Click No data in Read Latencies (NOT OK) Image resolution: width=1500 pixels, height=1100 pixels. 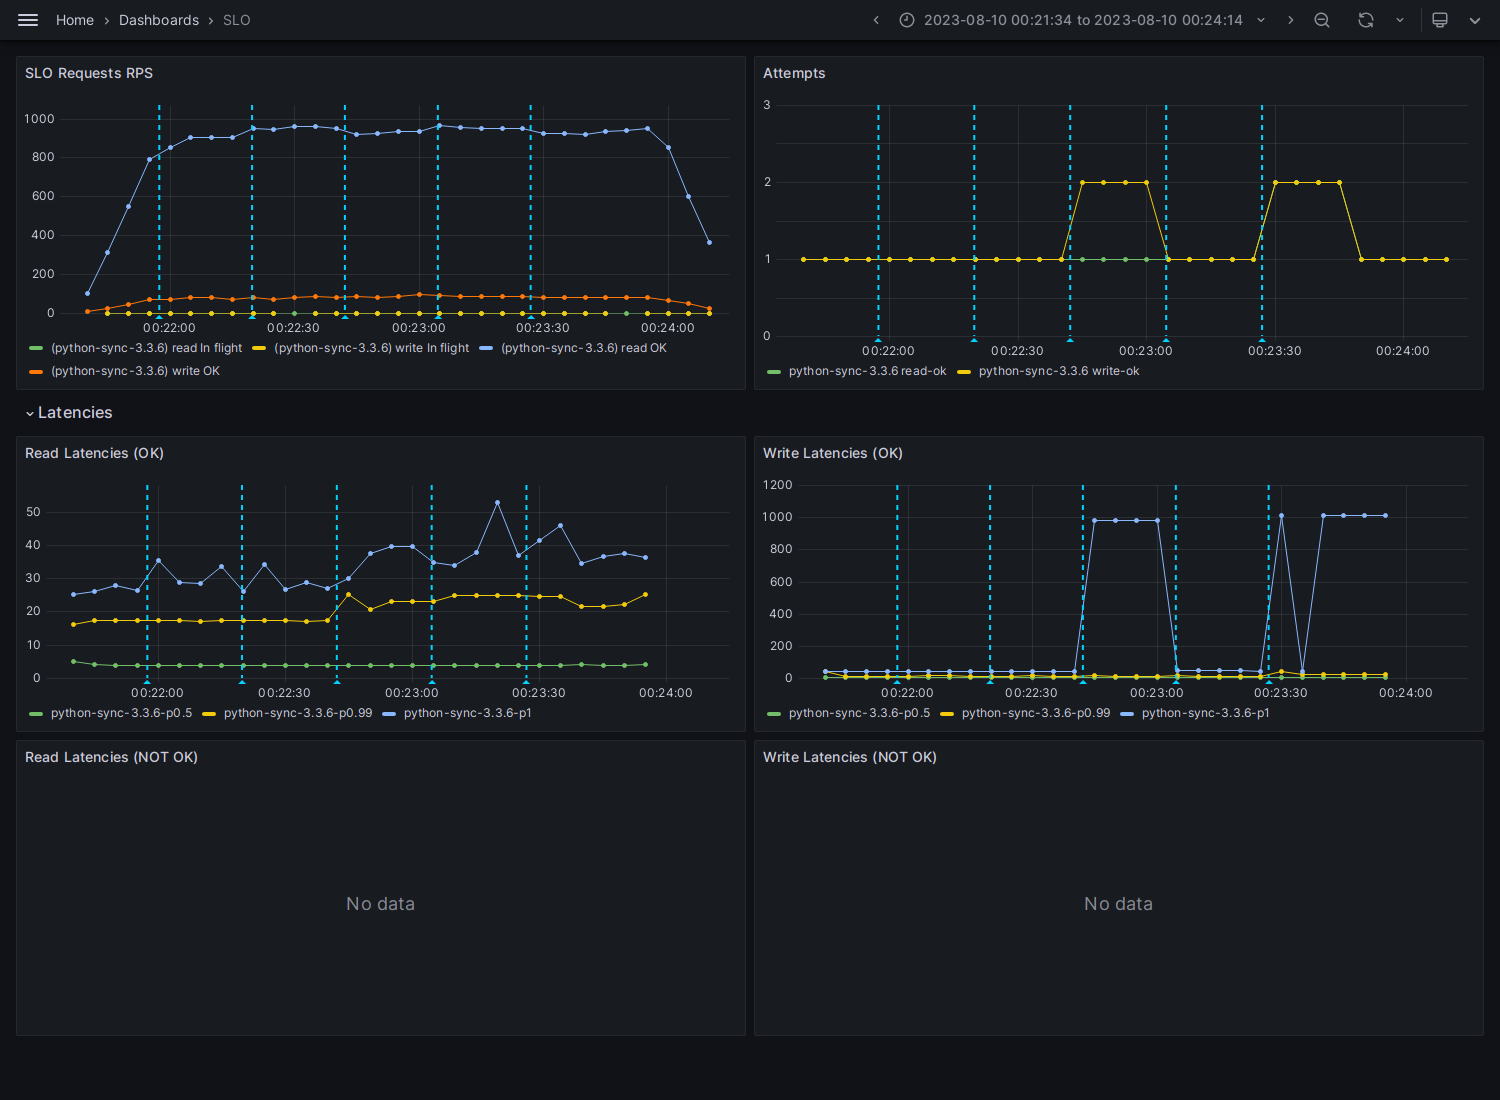click(380, 904)
